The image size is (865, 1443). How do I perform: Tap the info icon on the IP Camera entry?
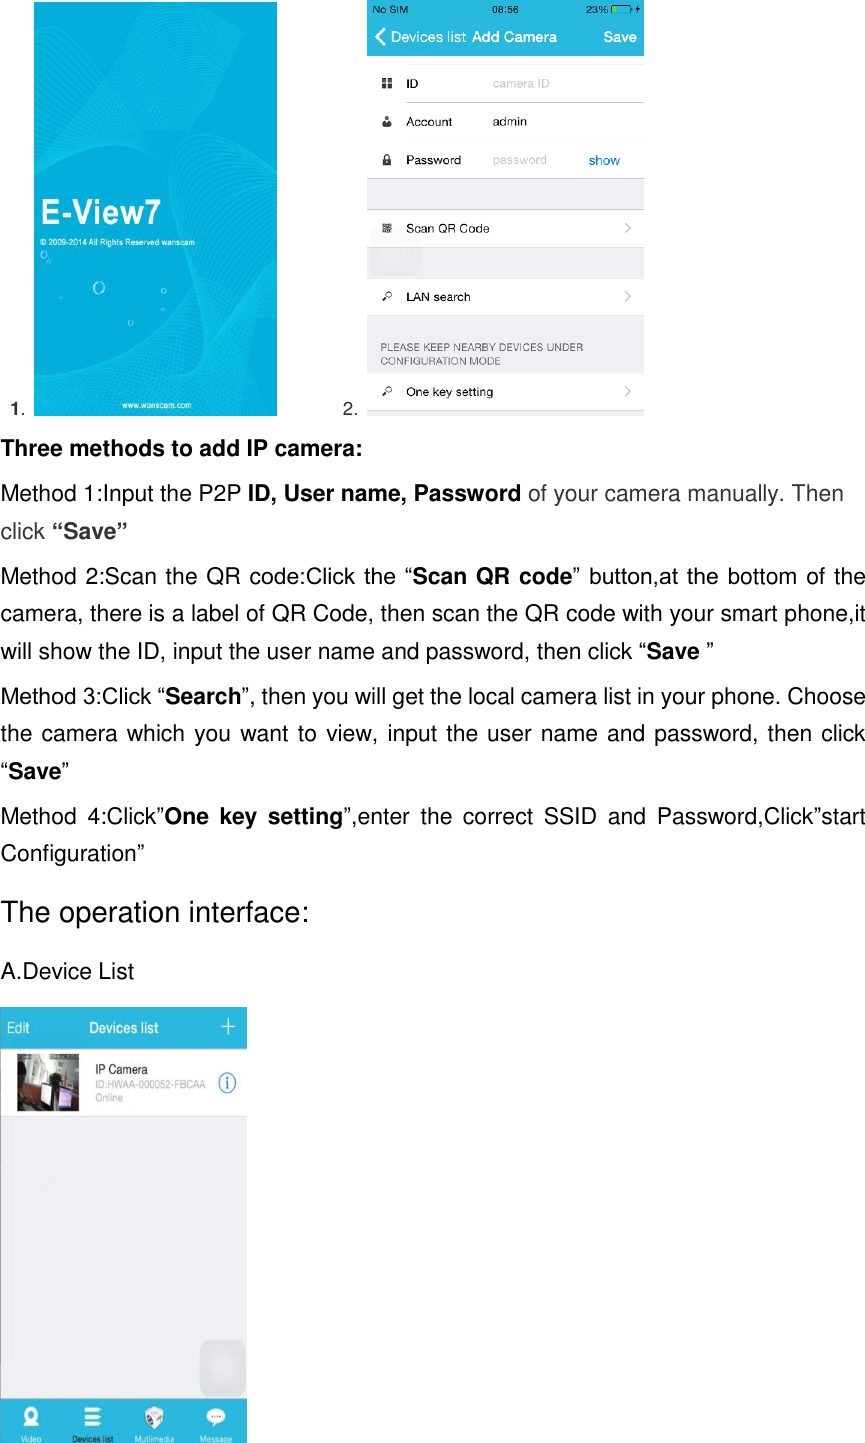[227, 1082]
